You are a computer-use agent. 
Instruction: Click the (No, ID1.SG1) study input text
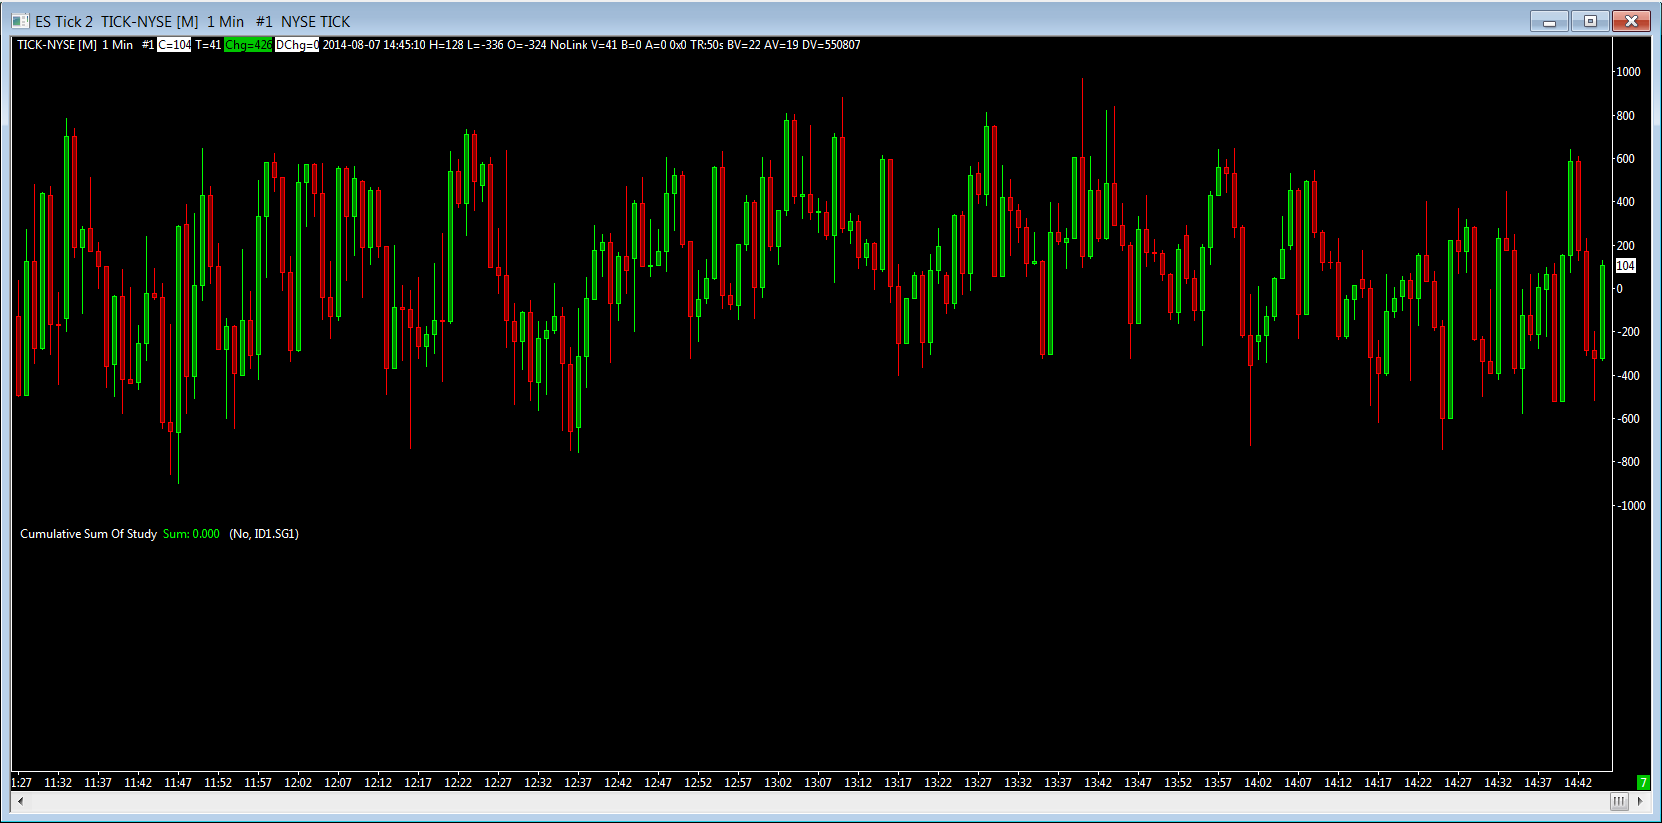[264, 534]
